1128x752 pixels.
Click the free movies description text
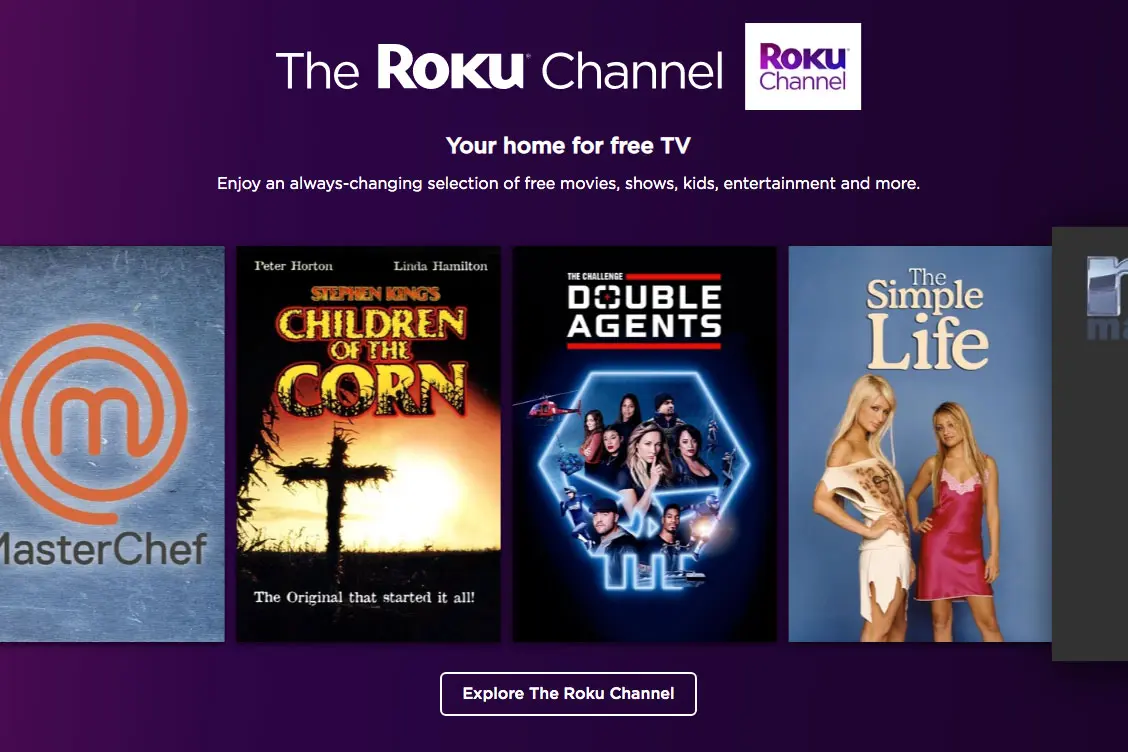(568, 184)
